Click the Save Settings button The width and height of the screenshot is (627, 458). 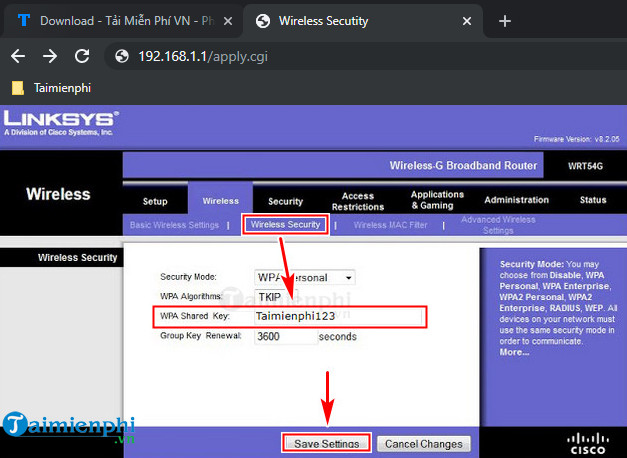point(326,444)
